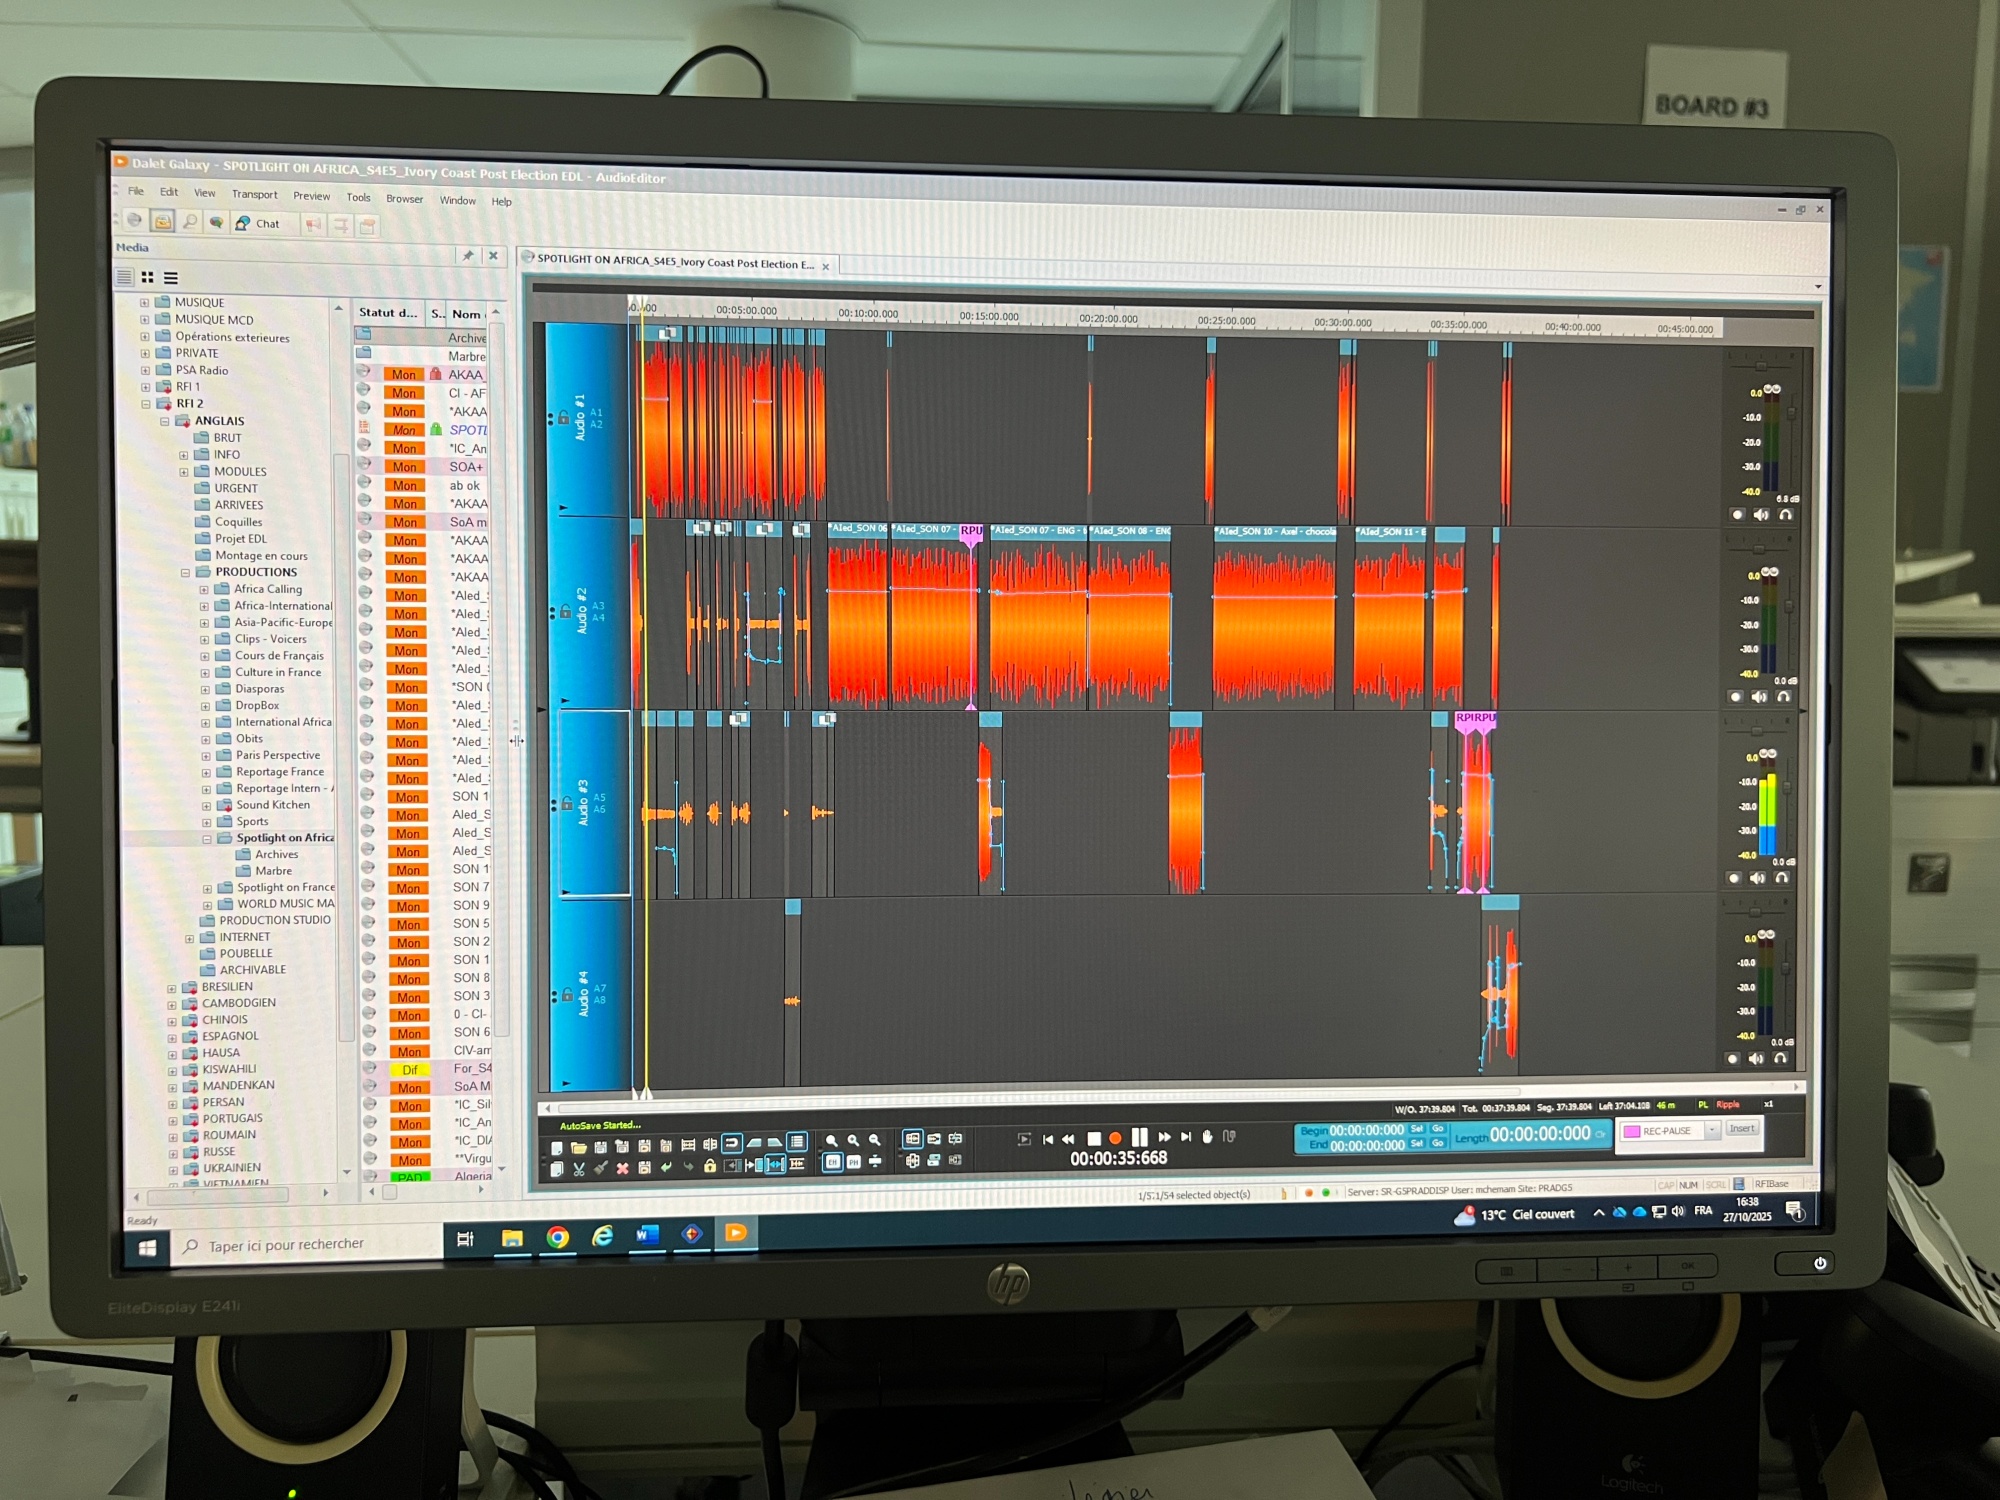Image resolution: width=2000 pixels, height=1500 pixels.
Task: Click the scissors cut tool
Action: point(579,1167)
